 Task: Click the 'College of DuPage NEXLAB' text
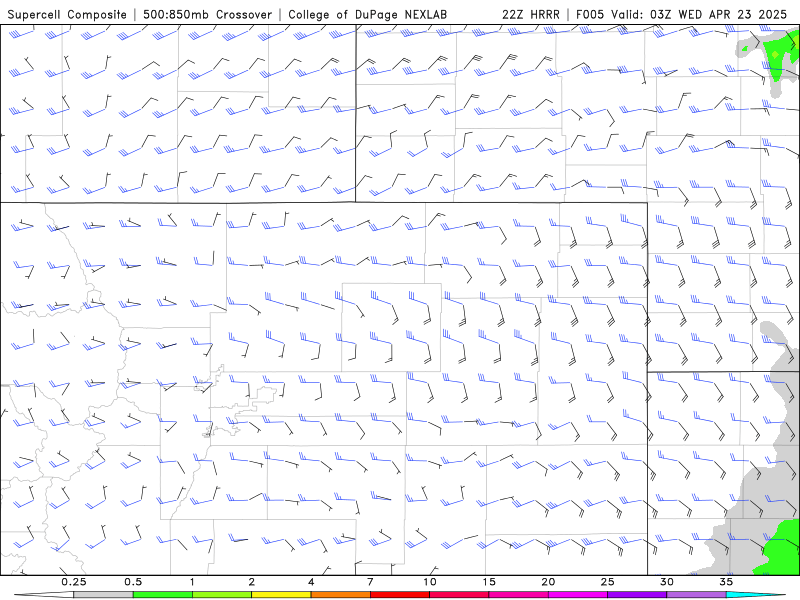tap(367, 15)
